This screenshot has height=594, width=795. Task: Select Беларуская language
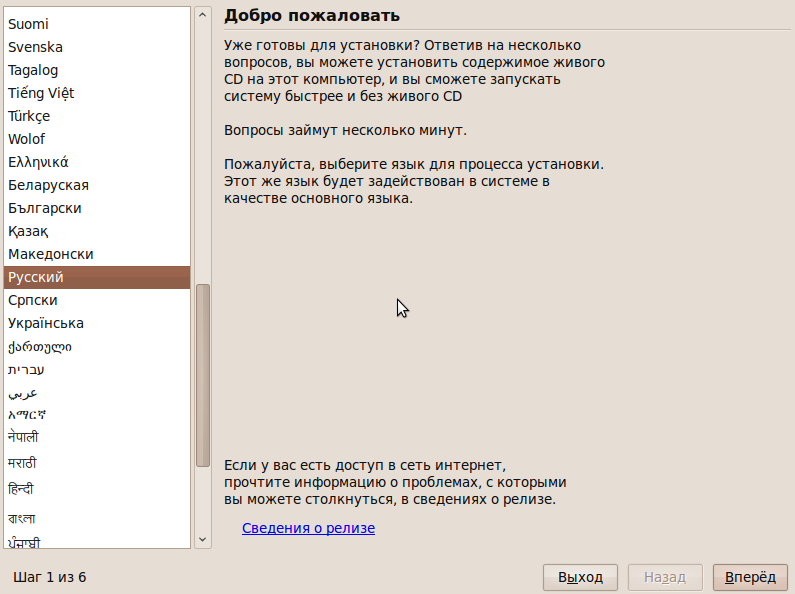tap(97, 185)
